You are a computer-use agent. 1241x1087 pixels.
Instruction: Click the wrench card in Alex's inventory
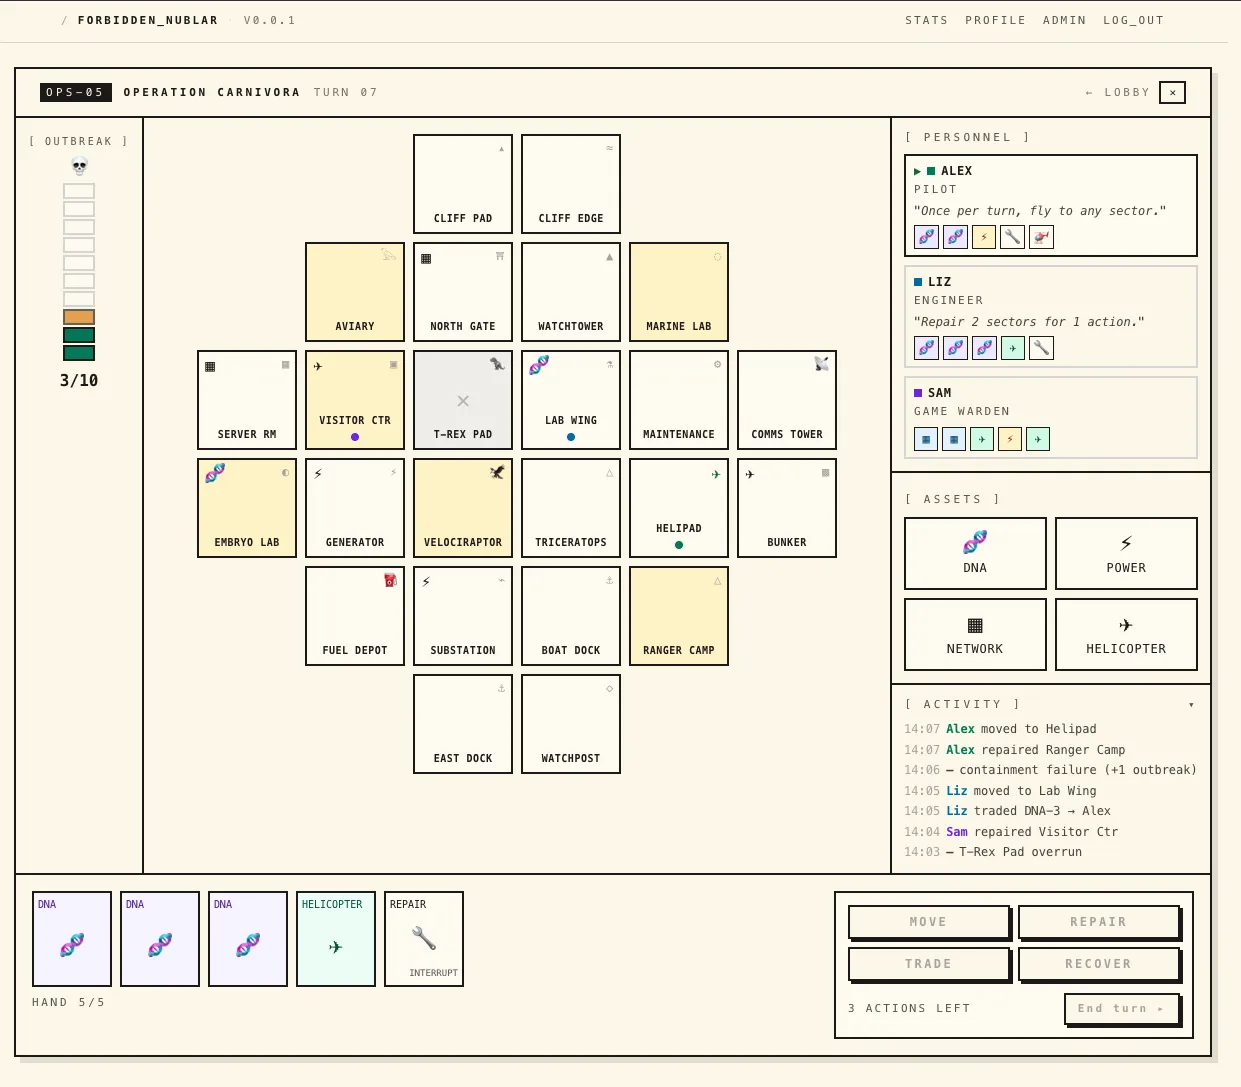click(1013, 237)
